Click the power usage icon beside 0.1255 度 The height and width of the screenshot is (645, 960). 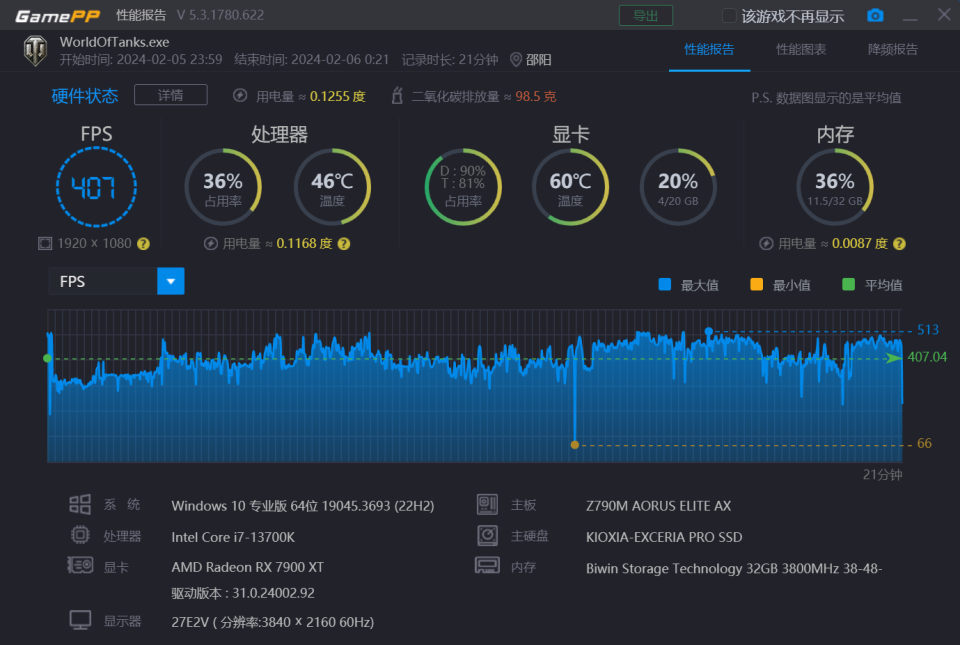pos(240,95)
